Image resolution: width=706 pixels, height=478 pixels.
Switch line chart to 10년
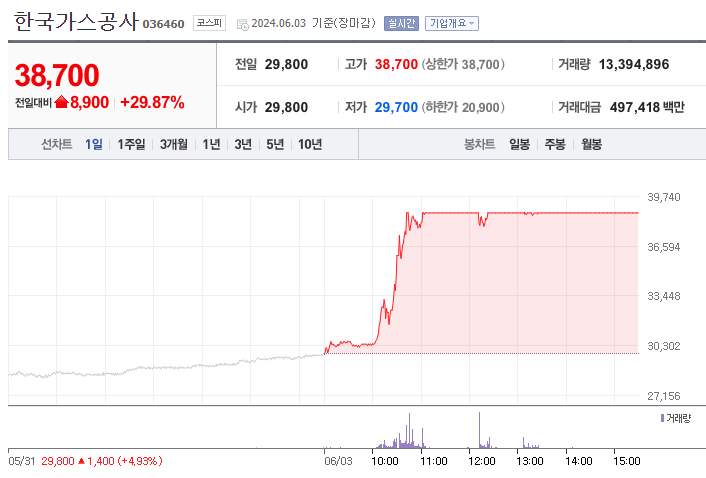click(310, 144)
